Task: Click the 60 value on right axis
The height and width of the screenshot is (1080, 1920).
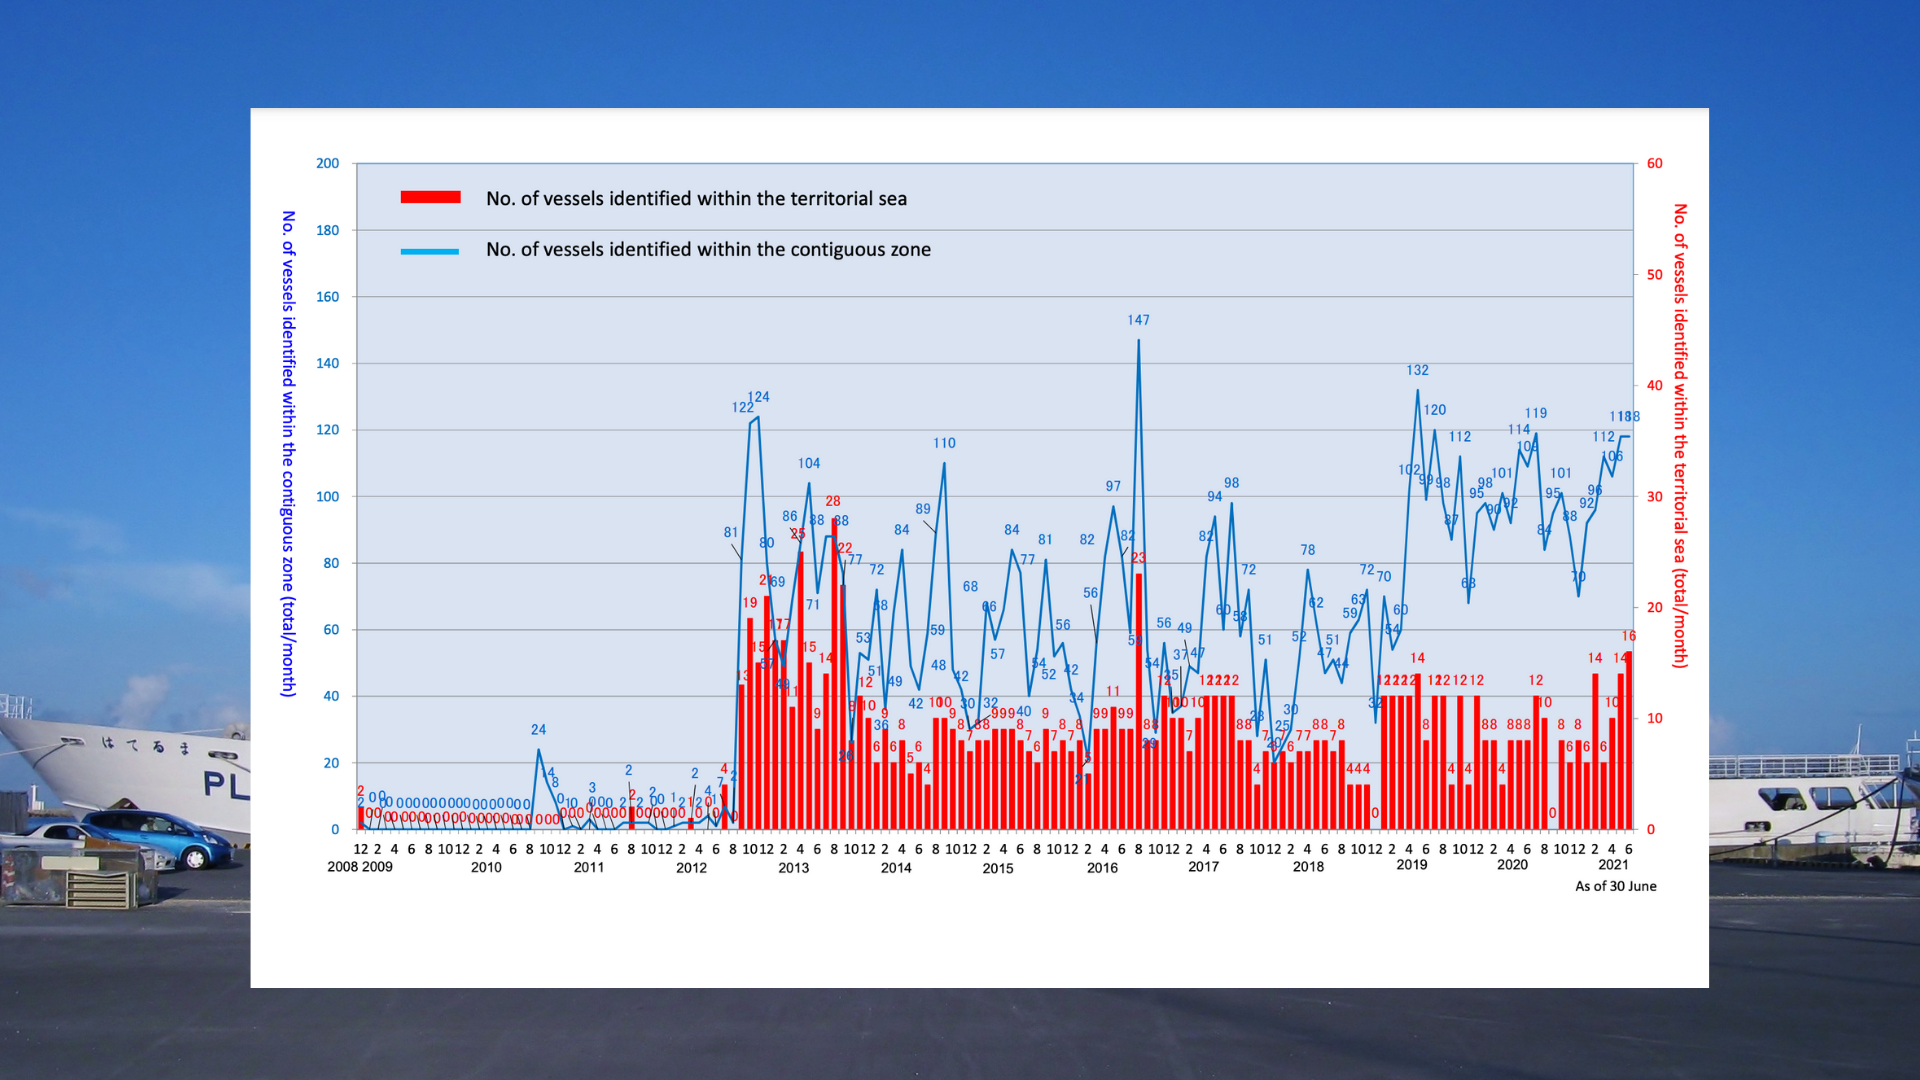Action: 1655,163
